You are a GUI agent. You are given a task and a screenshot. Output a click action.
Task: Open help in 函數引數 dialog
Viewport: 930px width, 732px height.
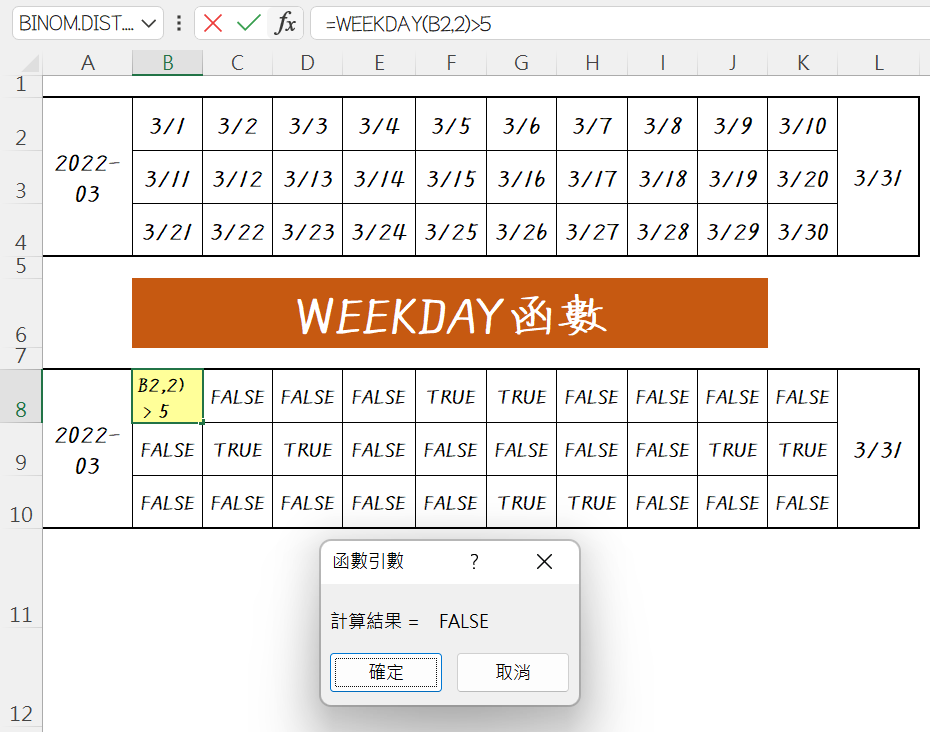tap(474, 561)
